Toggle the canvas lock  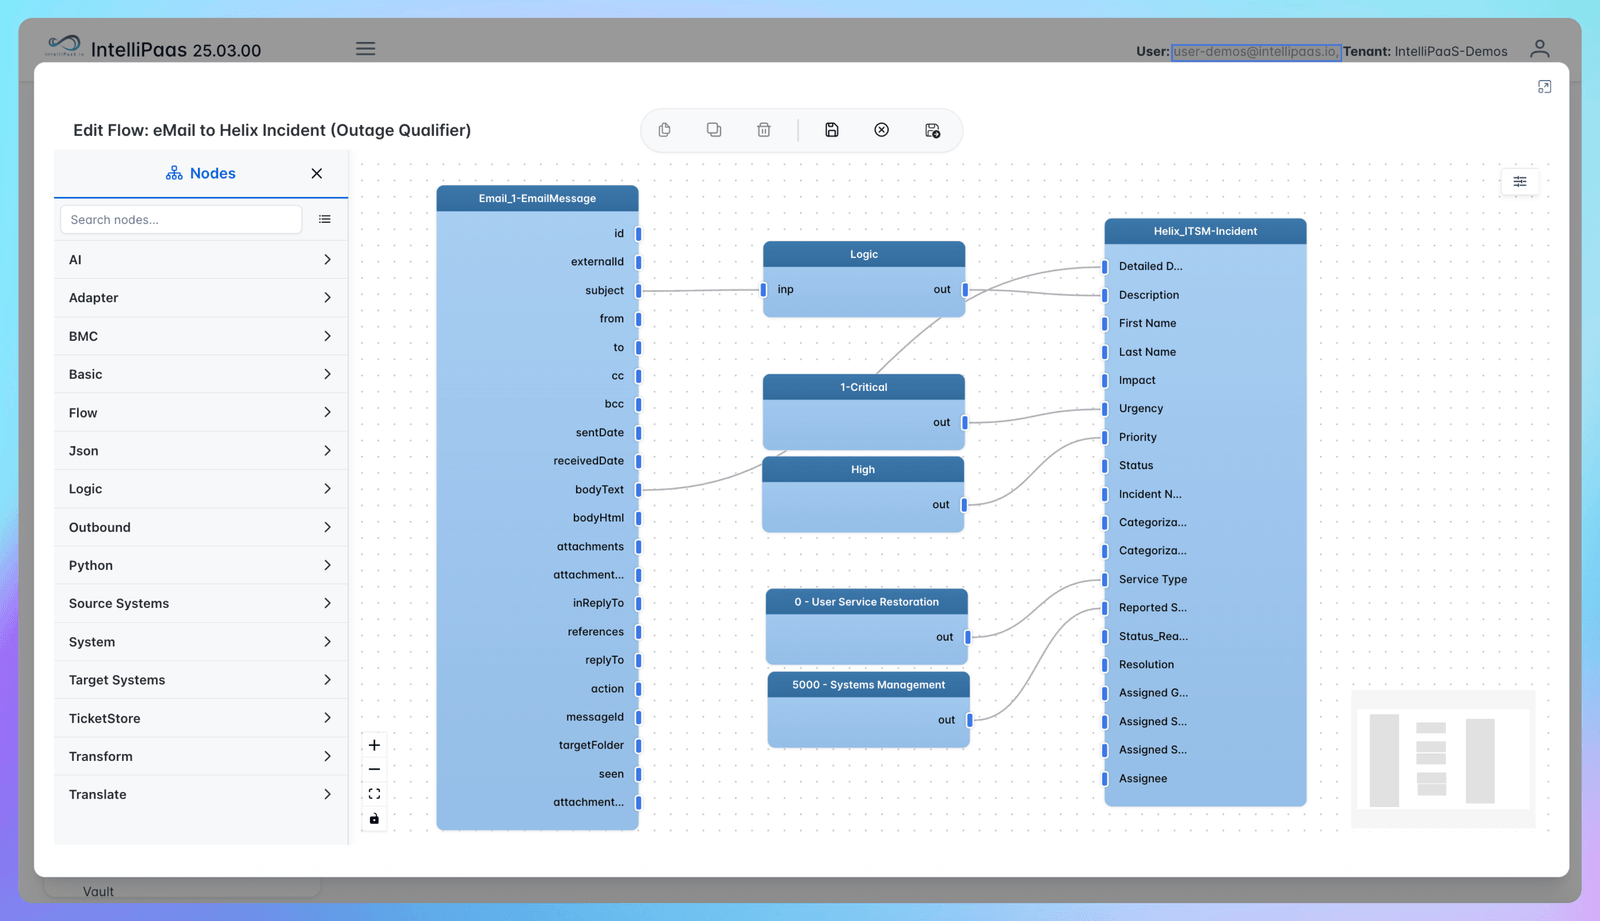pyautogui.click(x=374, y=819)
